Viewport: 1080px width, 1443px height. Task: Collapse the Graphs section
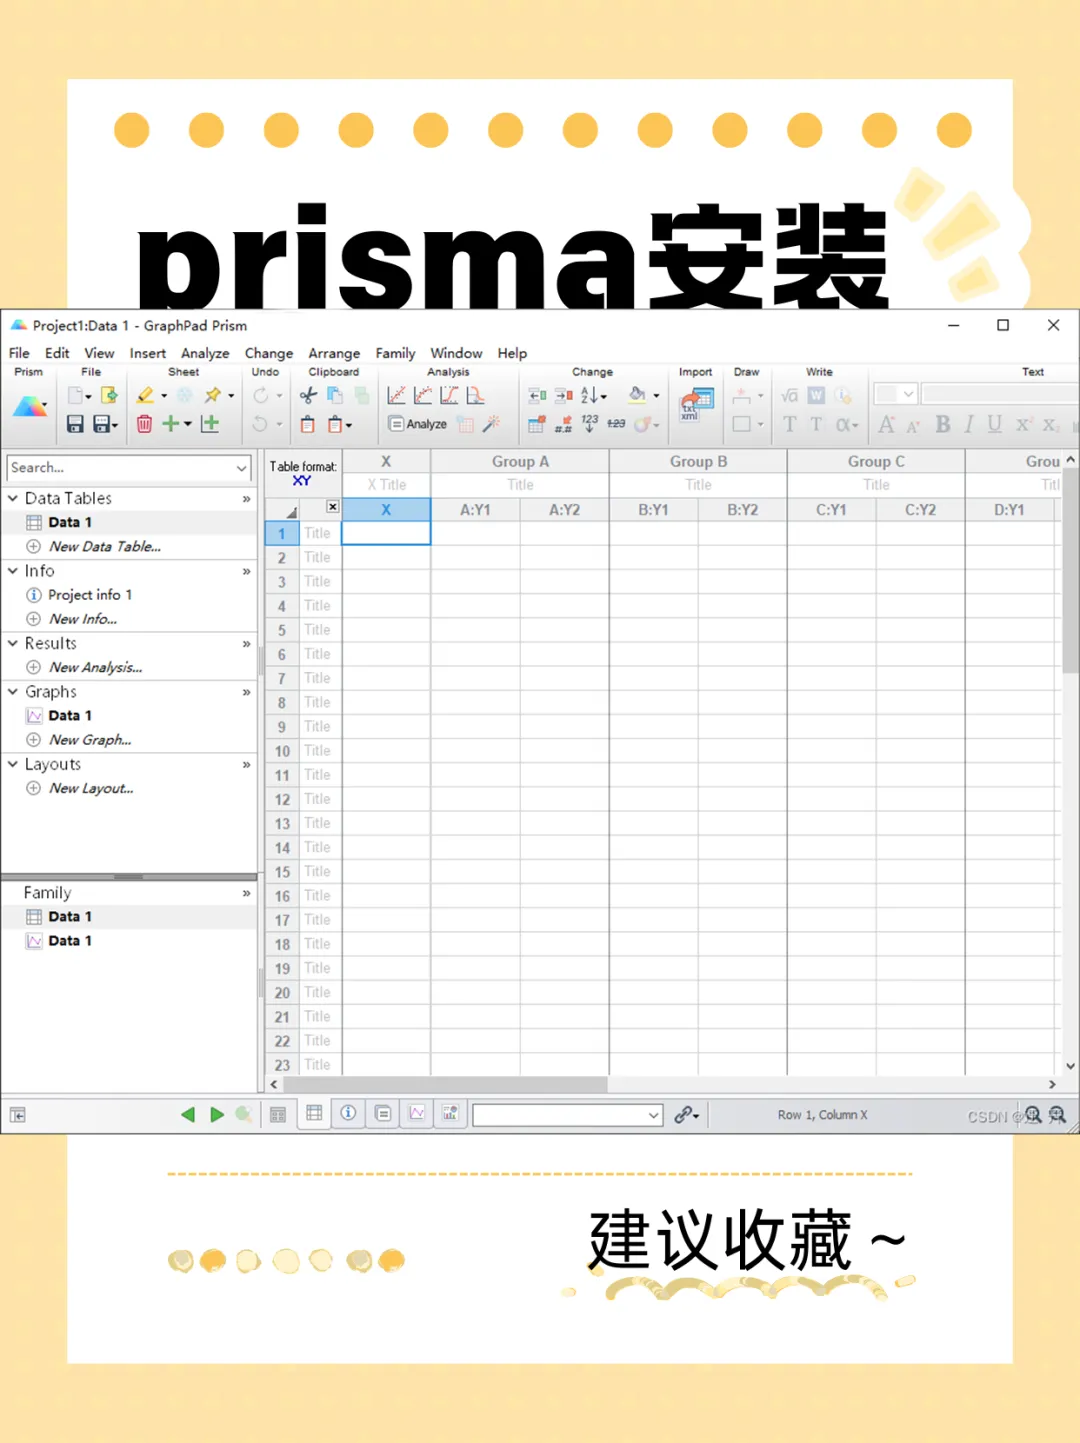point(13,691)
